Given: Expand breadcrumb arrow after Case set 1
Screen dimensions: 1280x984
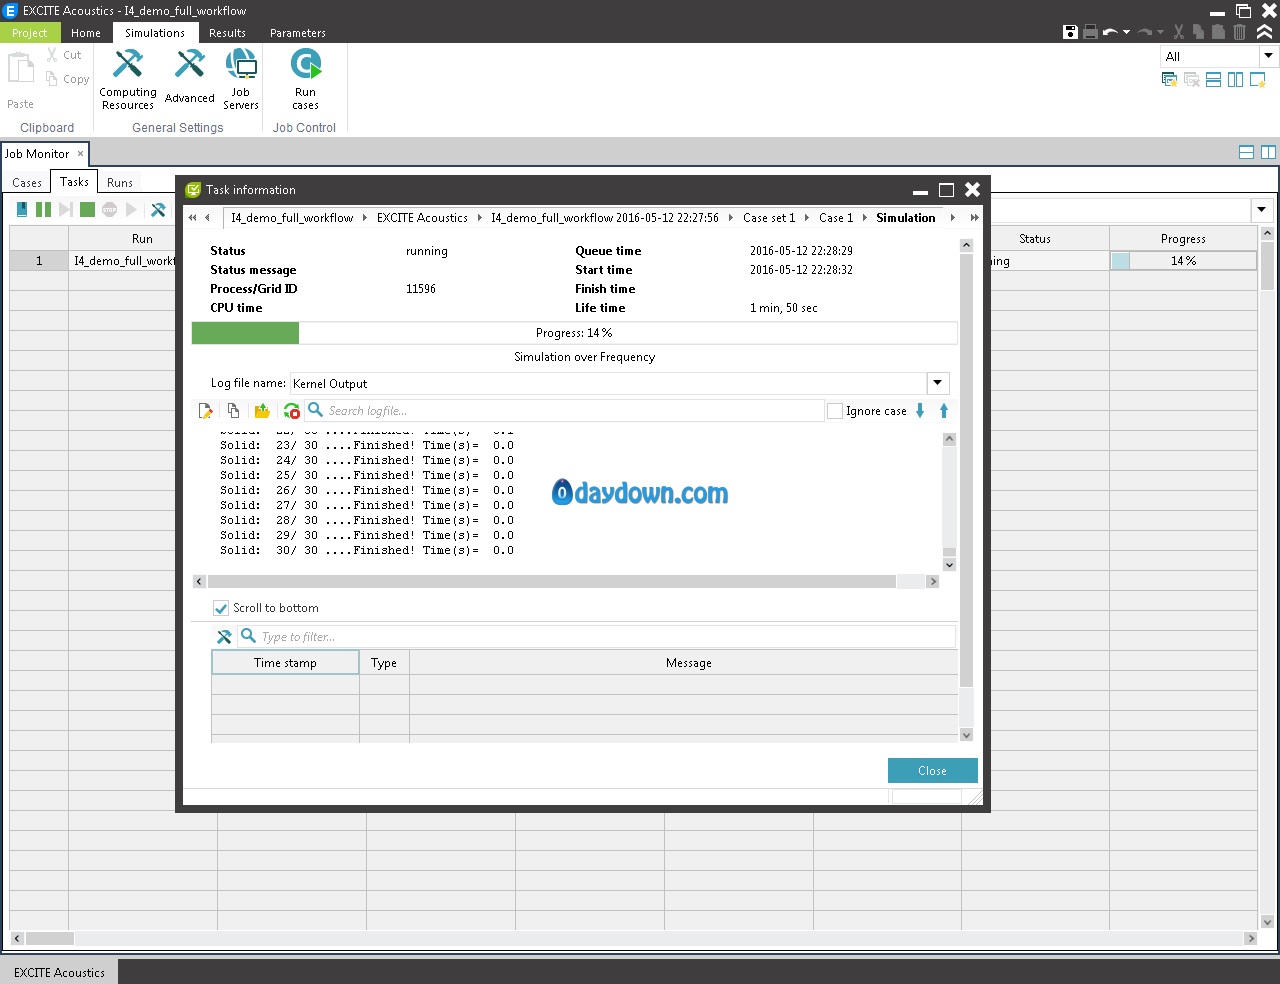Looking at the screenshot, I should [x=807, y=217].
